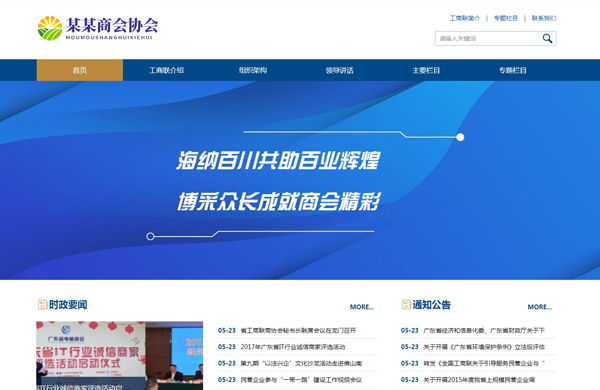Open news 第九期"以法兴企"文化沙龙活动
This screenshot has height=390, width=600.
pos(301,363)
